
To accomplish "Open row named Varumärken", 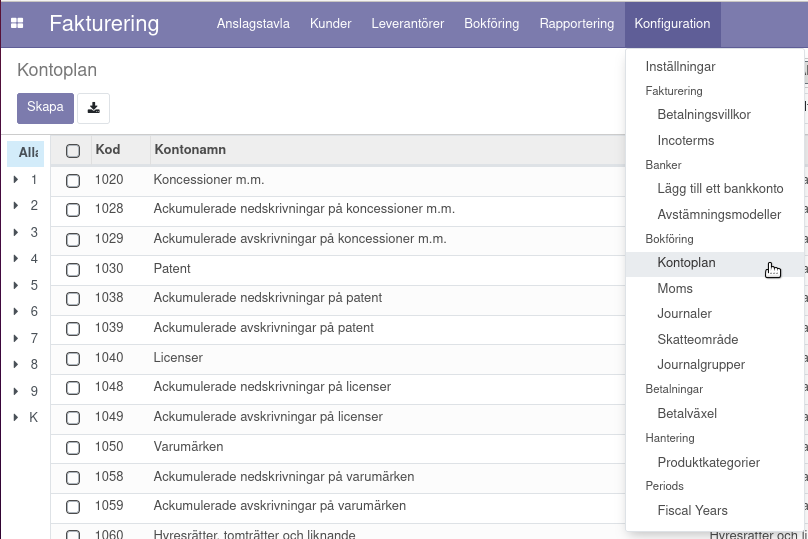I will 189,447.
